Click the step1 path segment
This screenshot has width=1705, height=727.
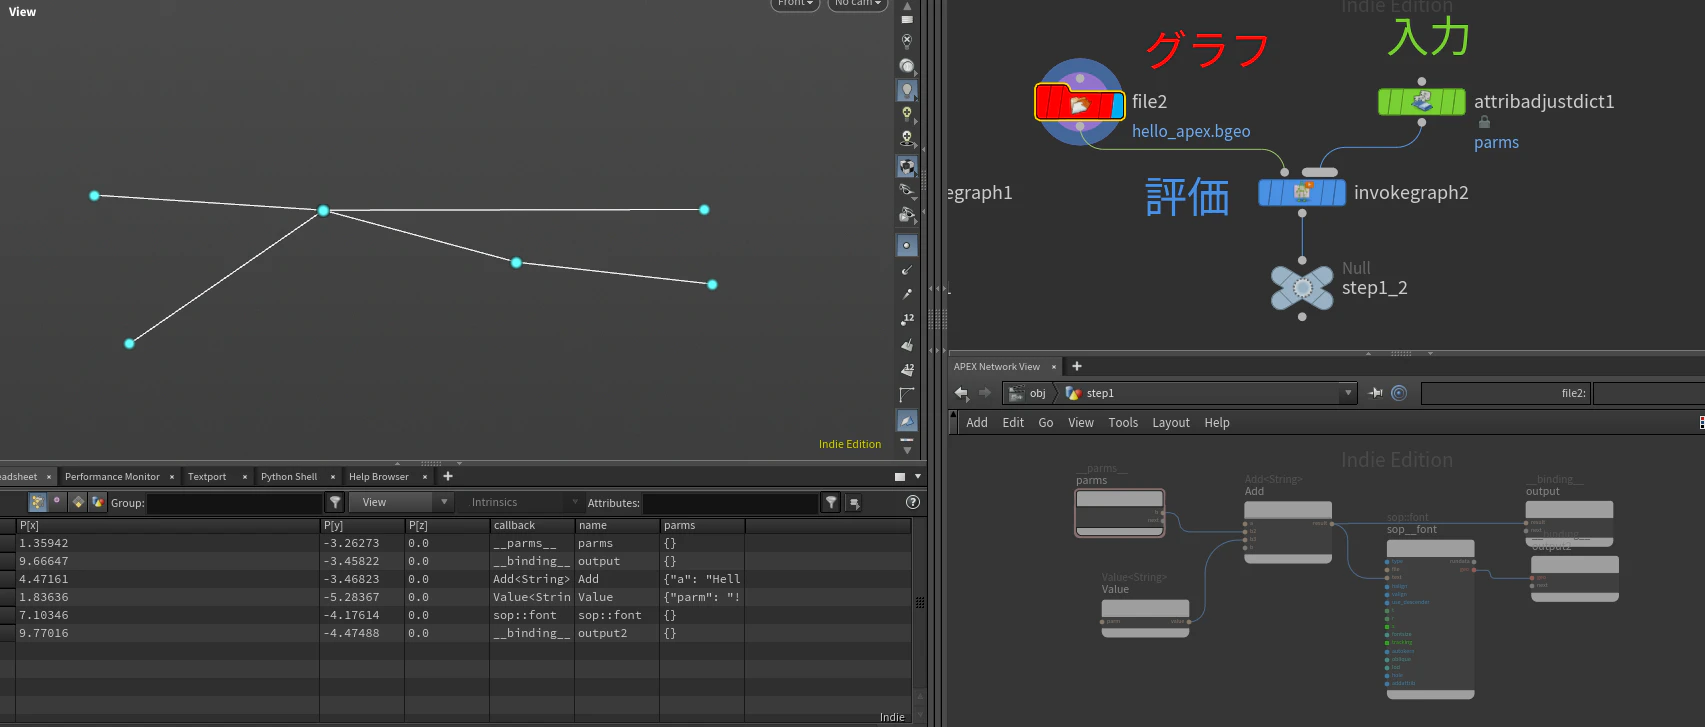[1090, 393]
